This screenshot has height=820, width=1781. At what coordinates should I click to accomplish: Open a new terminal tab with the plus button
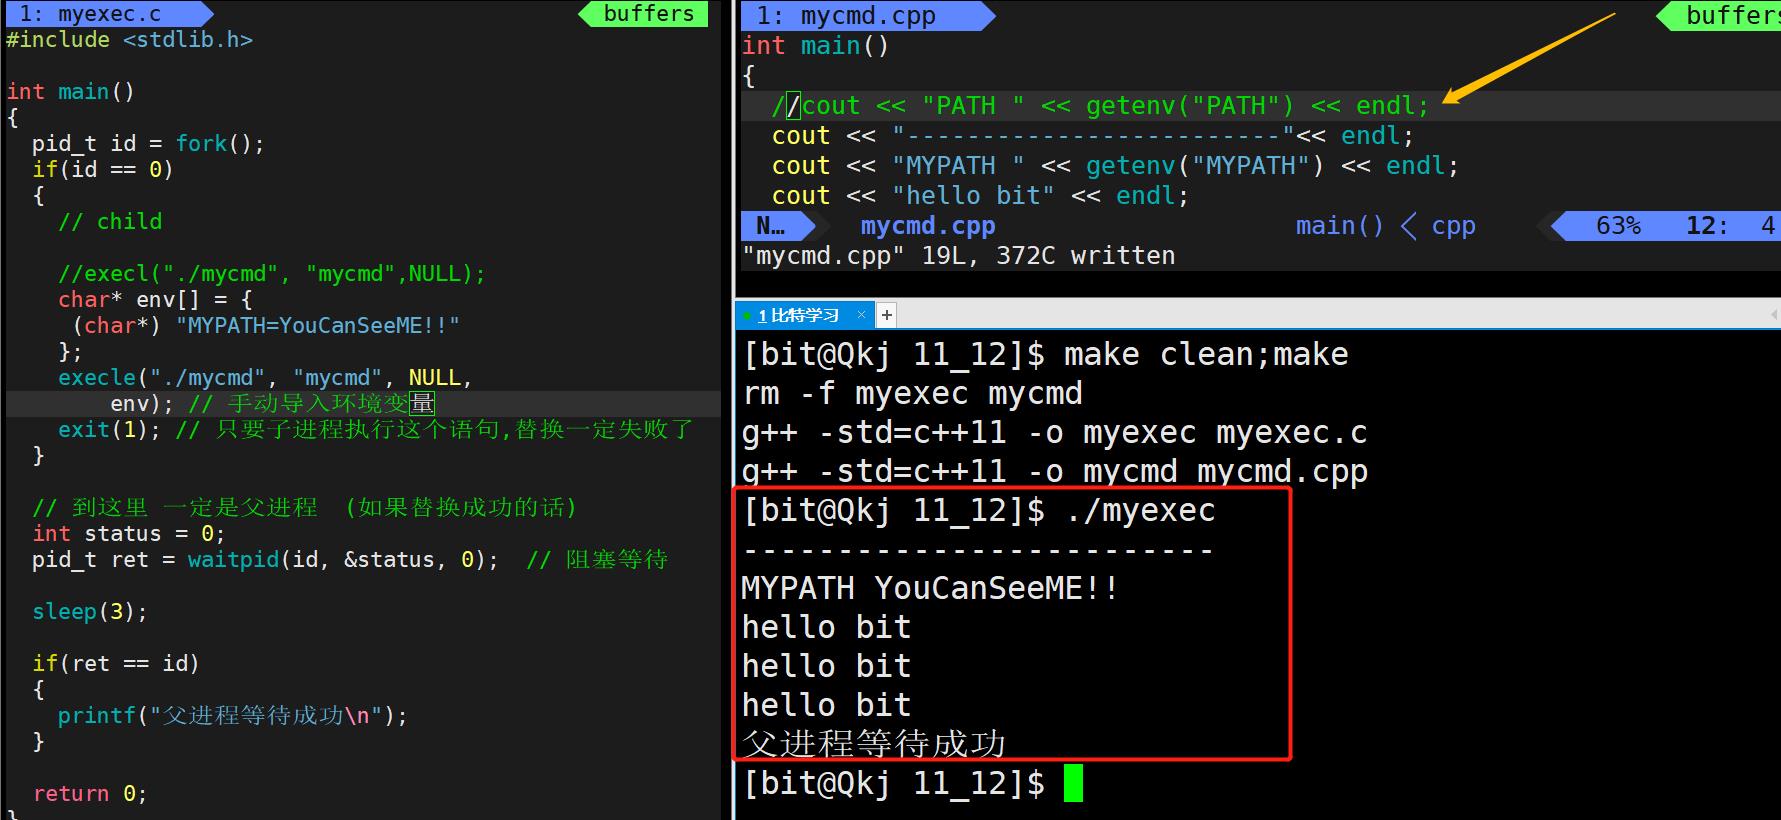pos(886,315)
